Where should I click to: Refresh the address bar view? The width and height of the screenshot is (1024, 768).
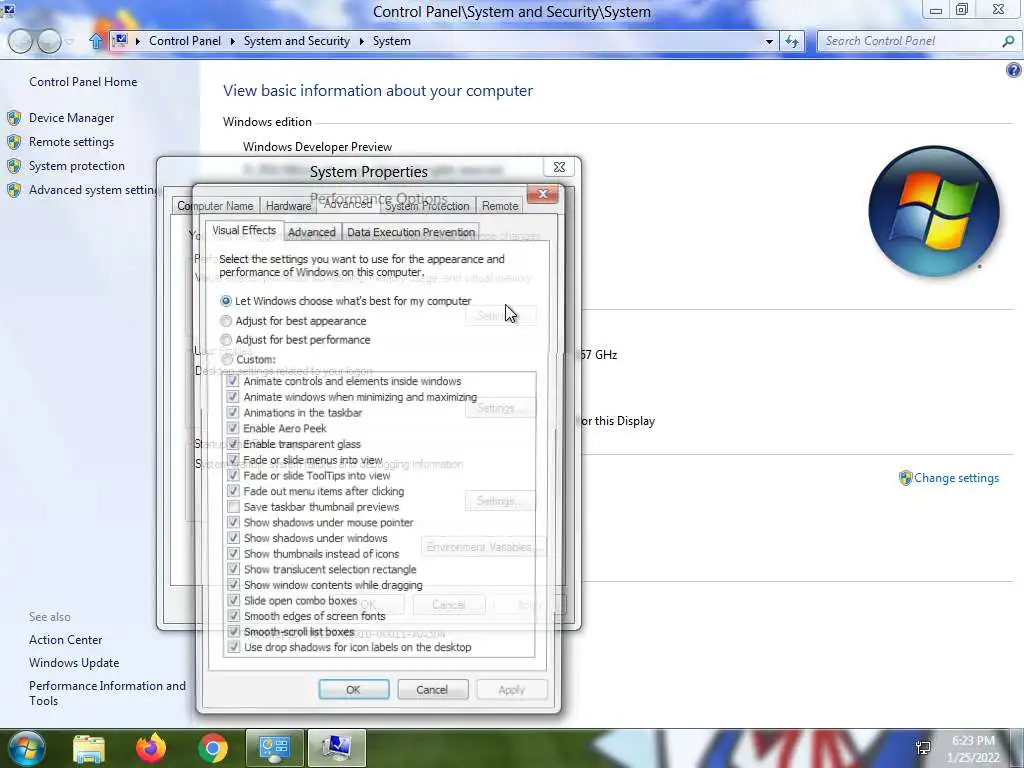tap(792, 41)
